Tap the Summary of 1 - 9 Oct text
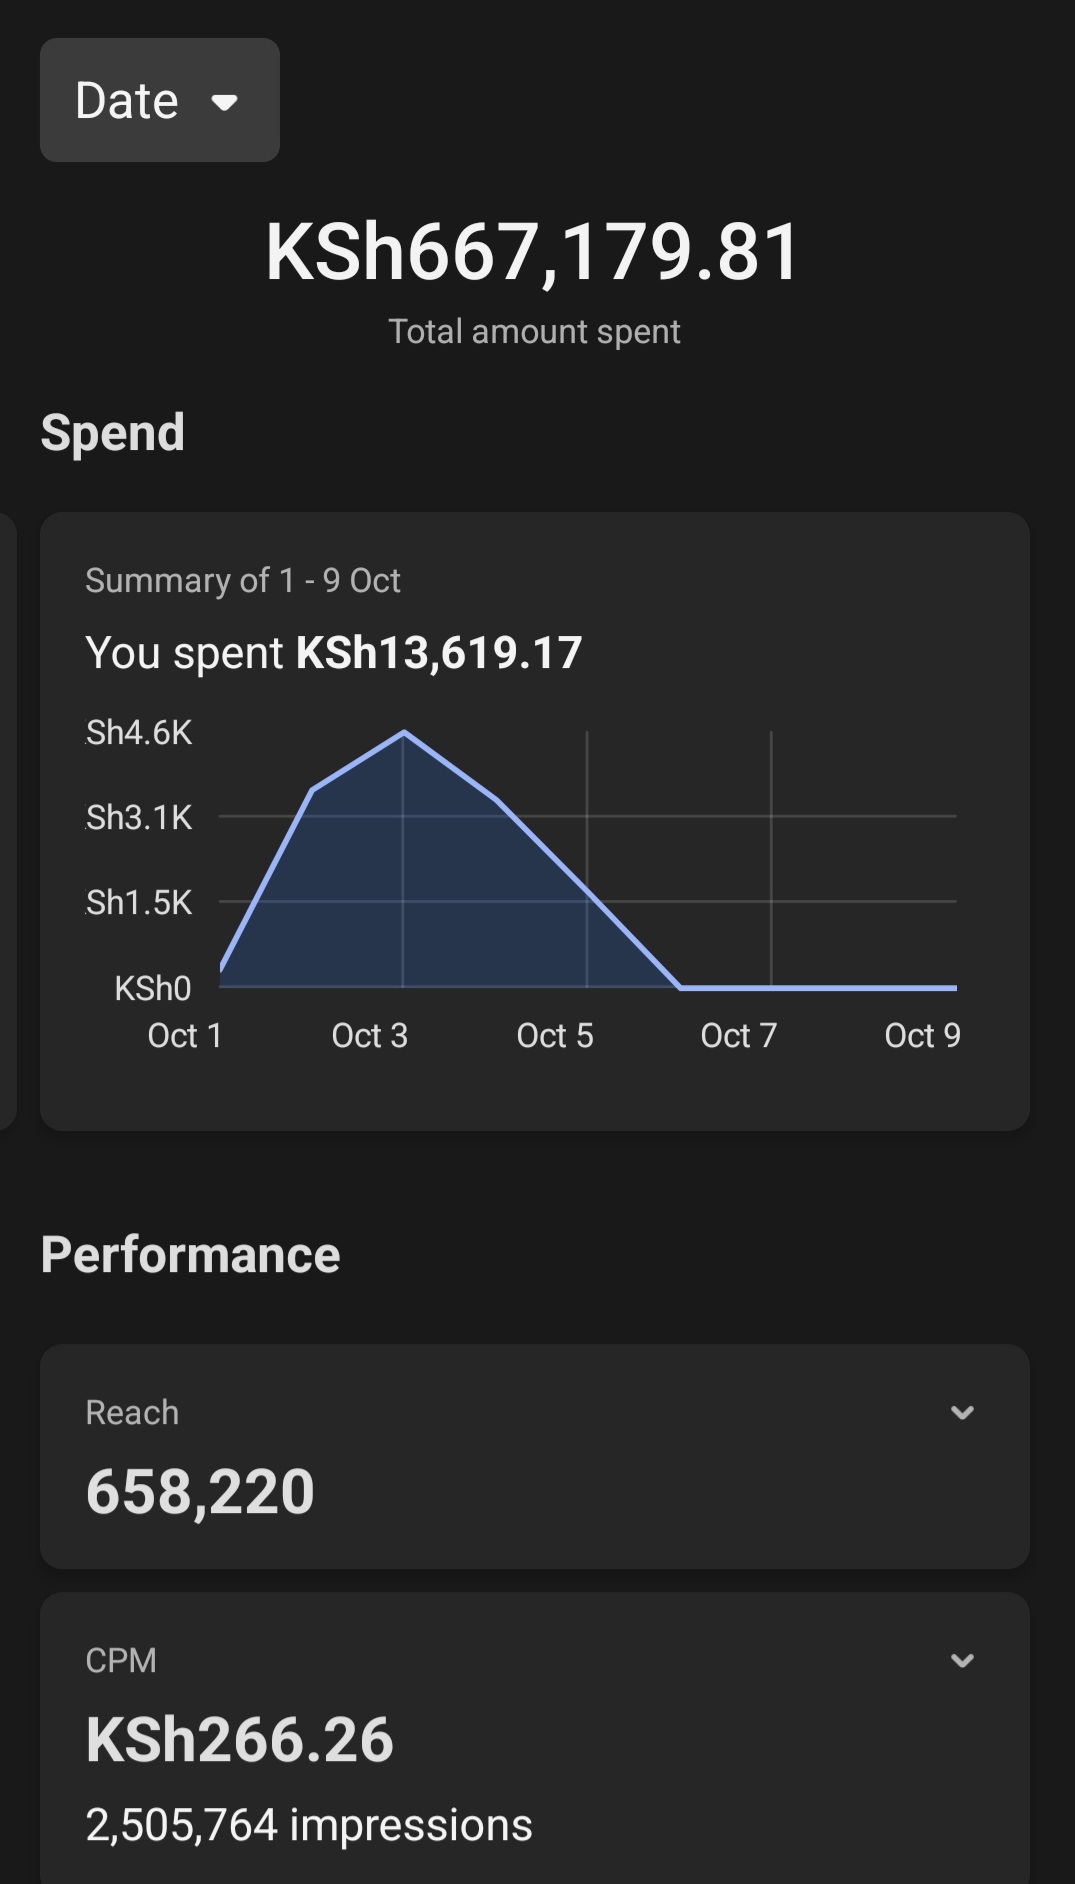 tap(243, 580)
